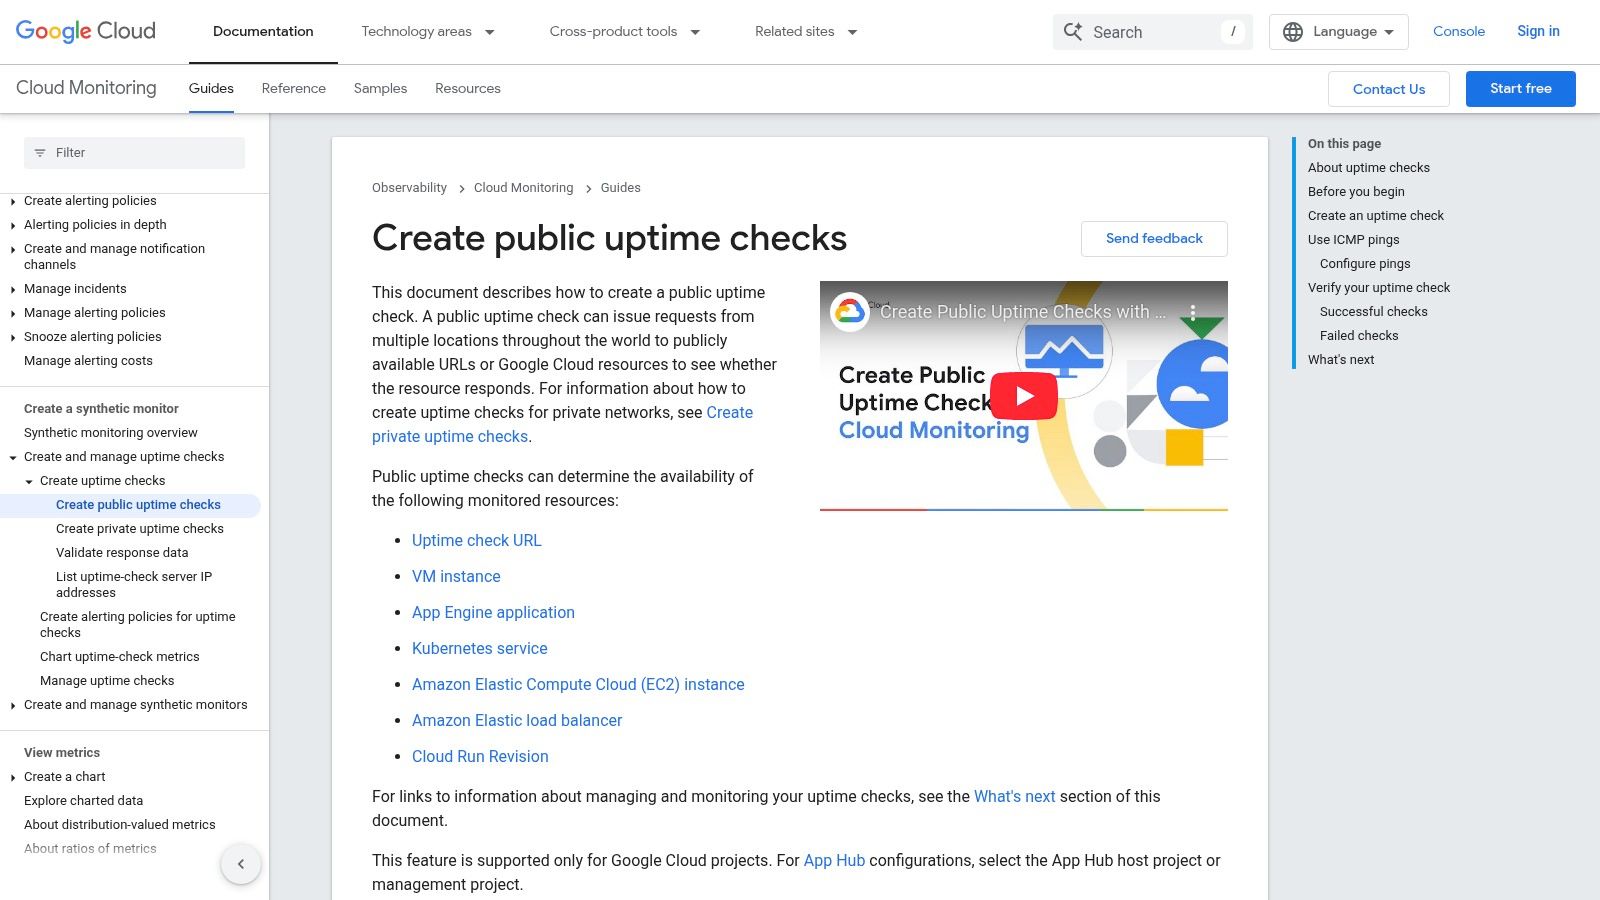
Task: Collapse the Create uptime checks section
Action: (x=29, y=481)
